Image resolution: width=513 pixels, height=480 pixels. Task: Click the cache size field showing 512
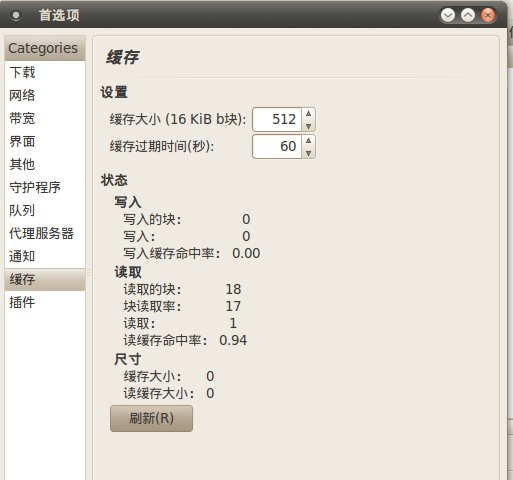277,119
